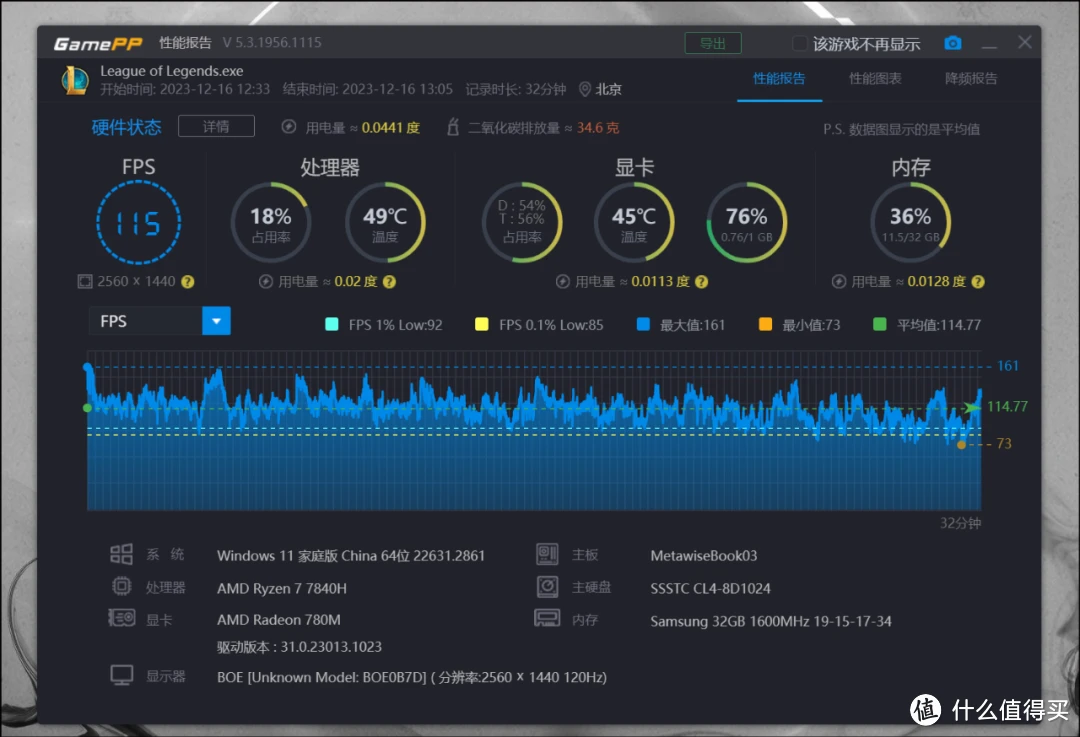Switch to 降频报告 tab

(x=970, y=79)
